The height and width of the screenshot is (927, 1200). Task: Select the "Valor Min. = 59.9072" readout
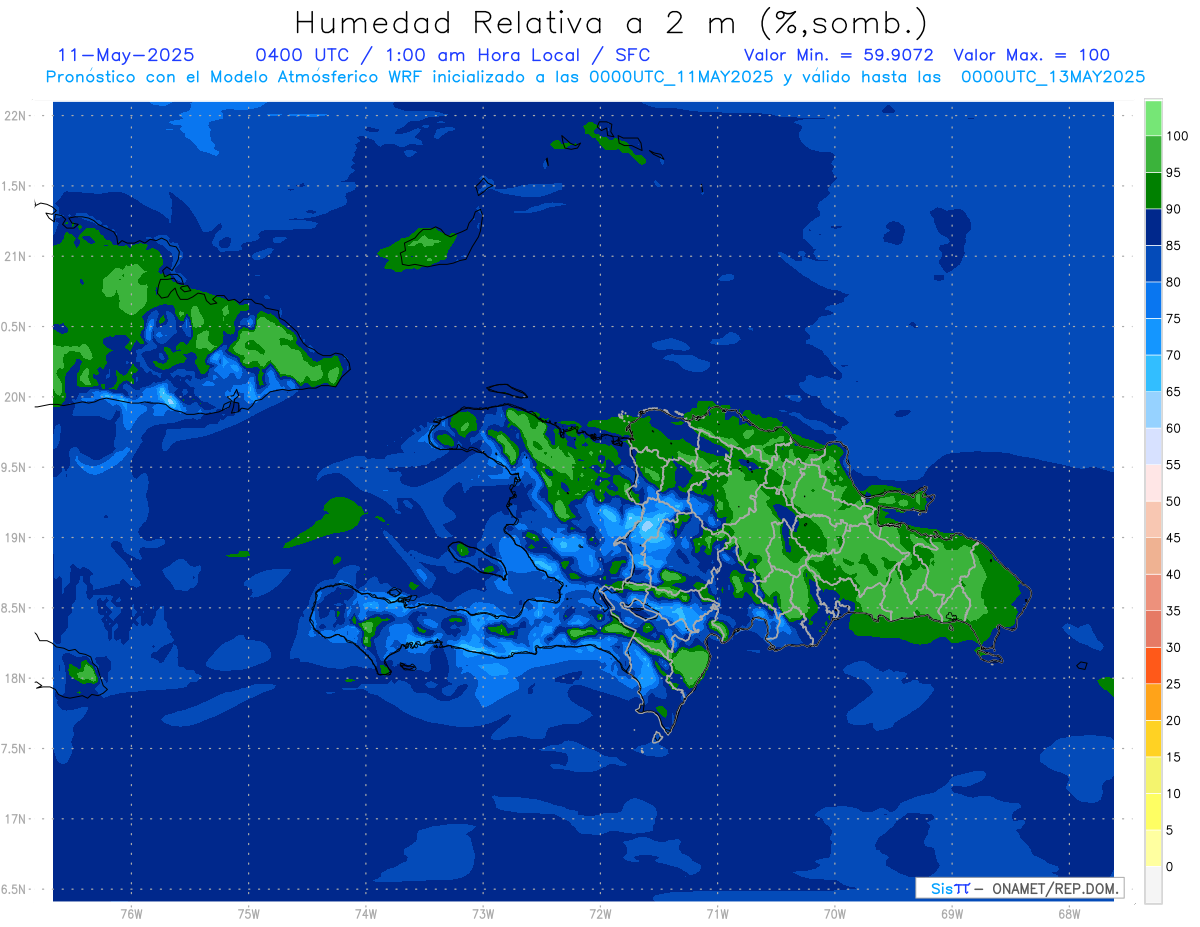(839, 55)
